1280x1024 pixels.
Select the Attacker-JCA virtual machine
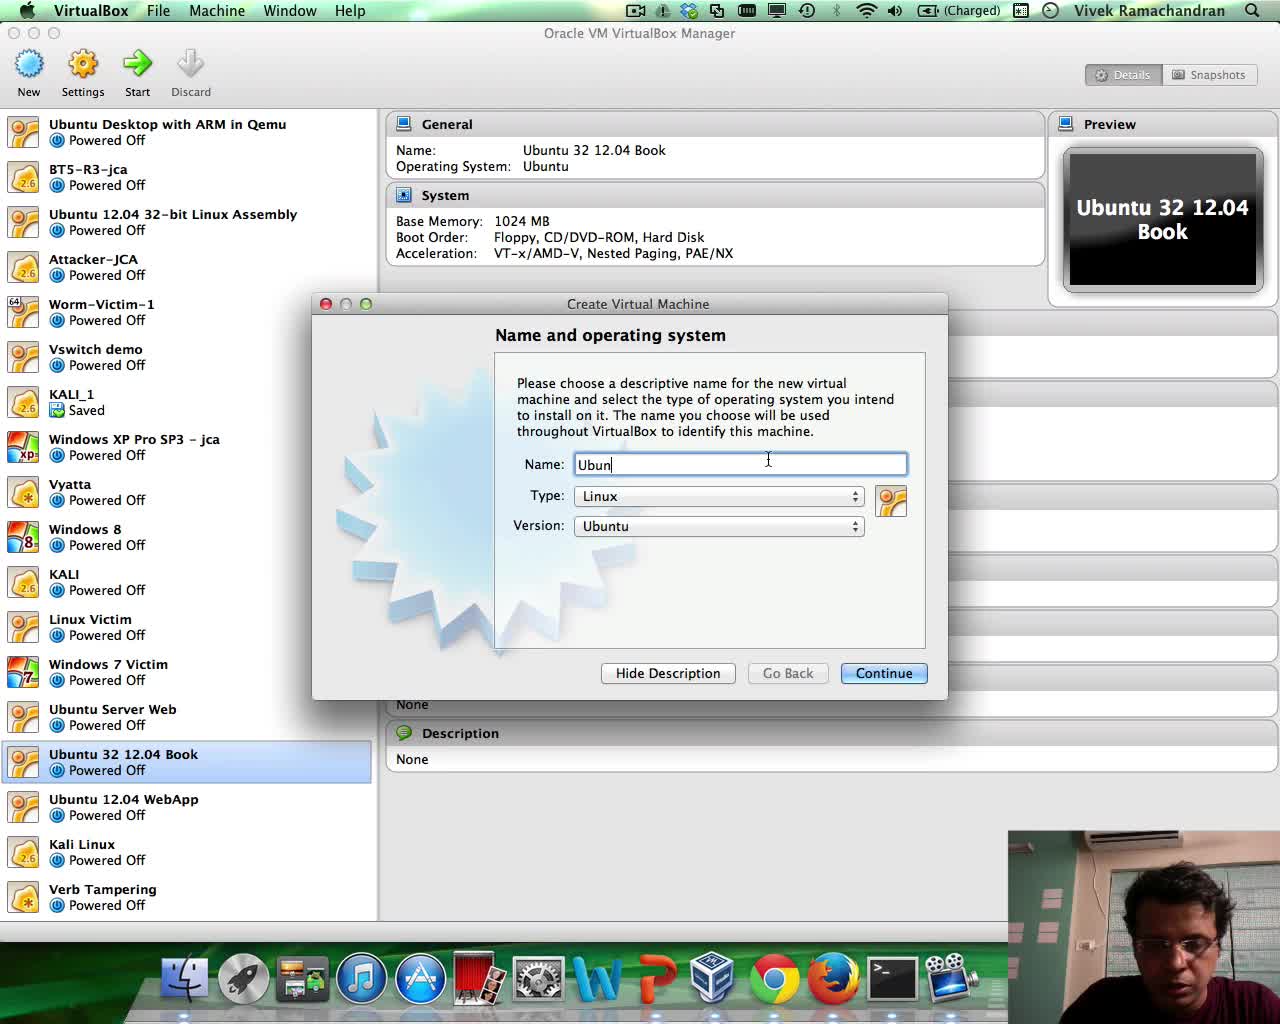[188, 267]
